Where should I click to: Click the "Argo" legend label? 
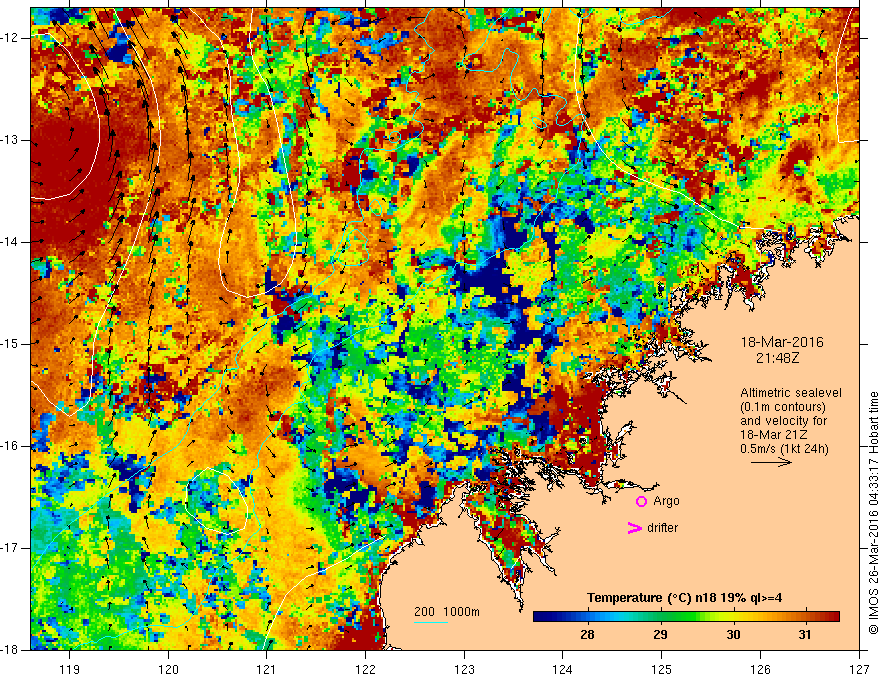tap(666, 501)
